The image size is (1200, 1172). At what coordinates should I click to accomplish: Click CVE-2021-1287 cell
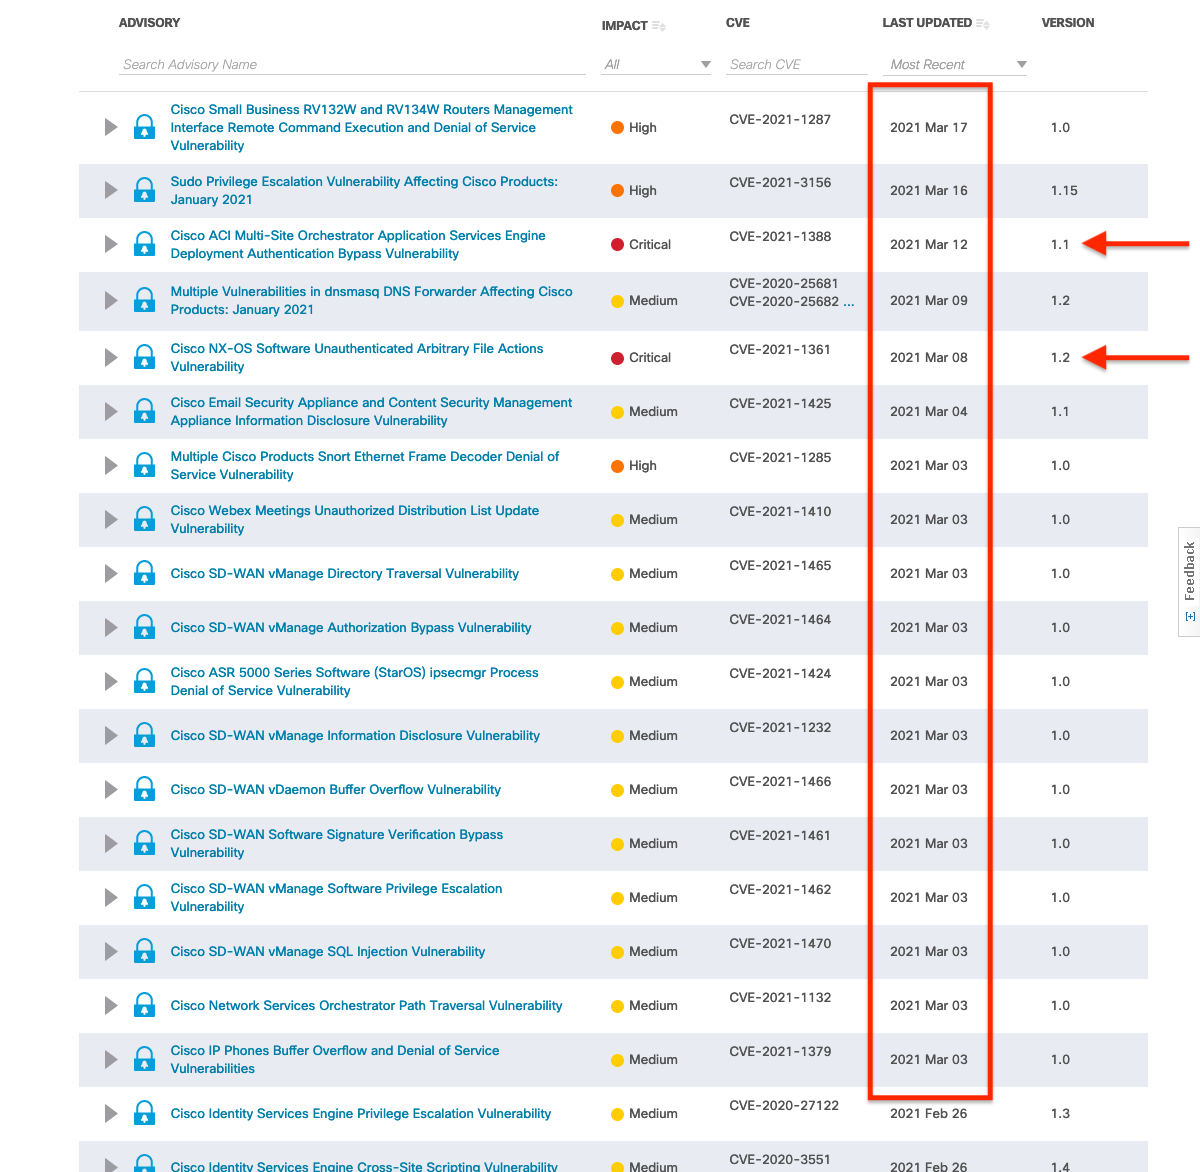pyautogui.click(x=780, y=119)
